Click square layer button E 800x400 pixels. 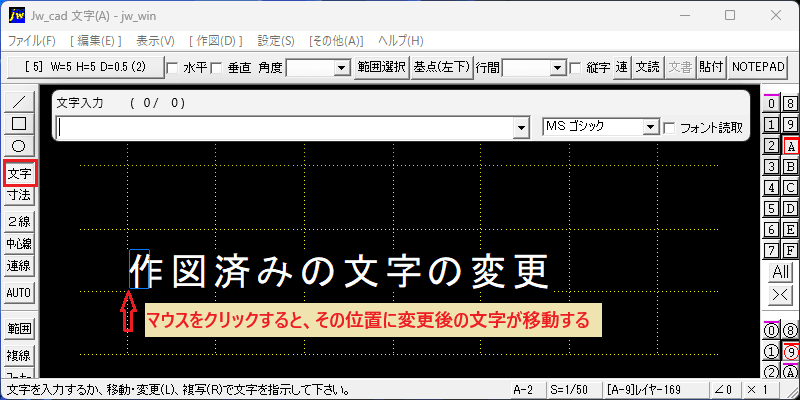point(790,230)
